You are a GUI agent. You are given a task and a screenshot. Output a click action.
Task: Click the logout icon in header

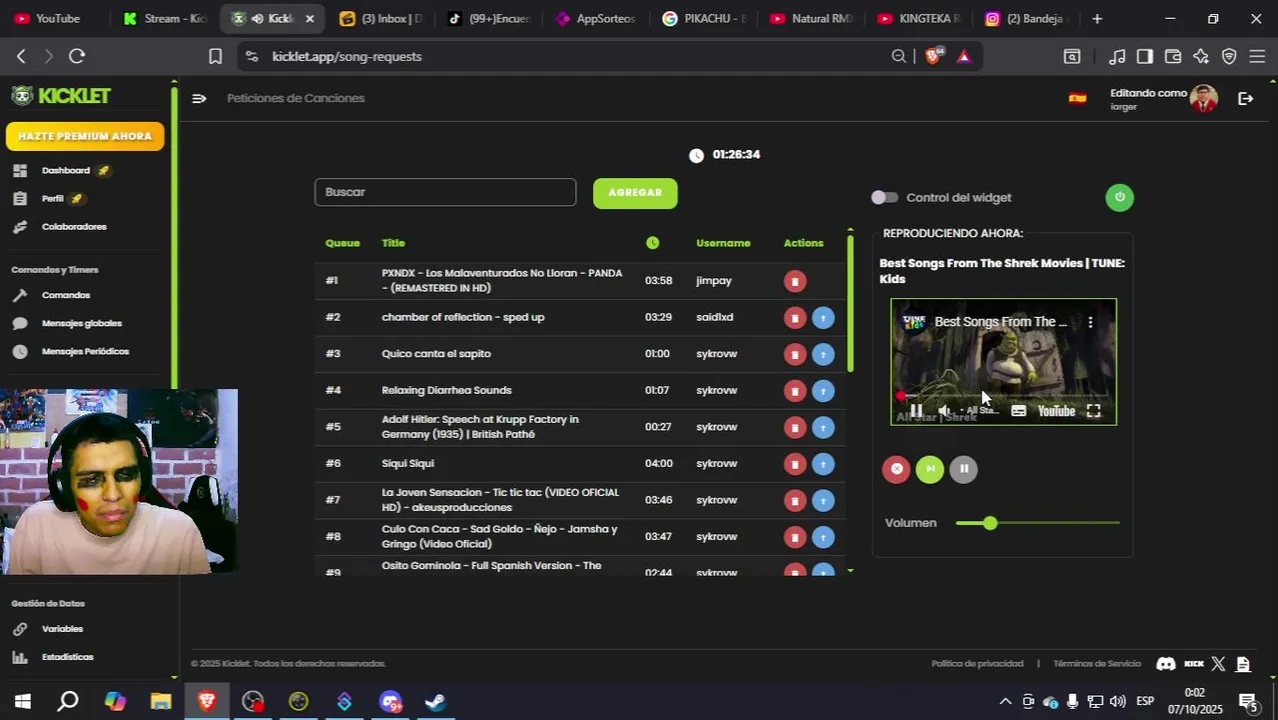(x=1245, y=98)
